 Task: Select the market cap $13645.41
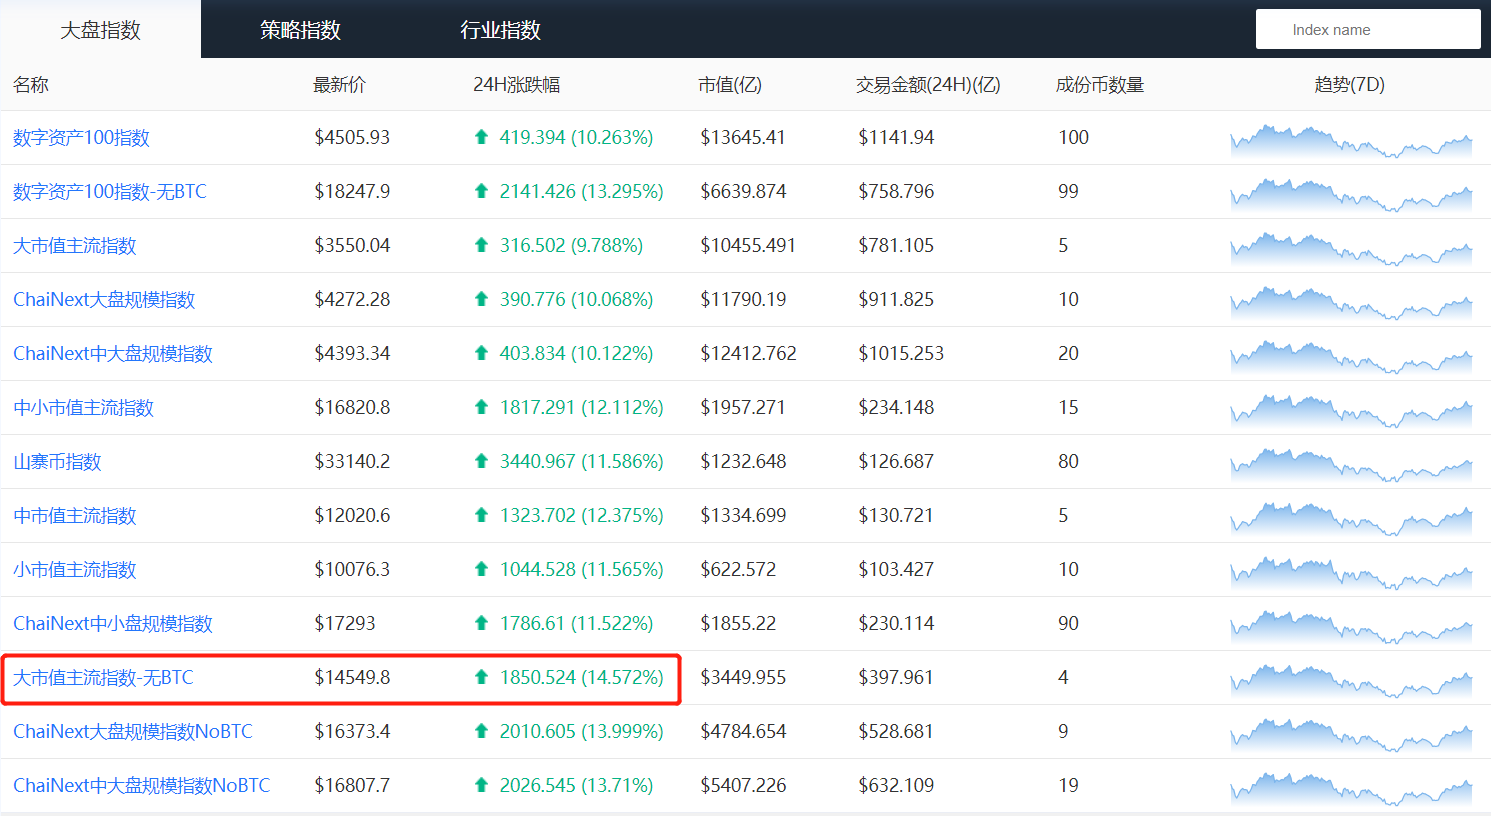[x=743, y=137]
